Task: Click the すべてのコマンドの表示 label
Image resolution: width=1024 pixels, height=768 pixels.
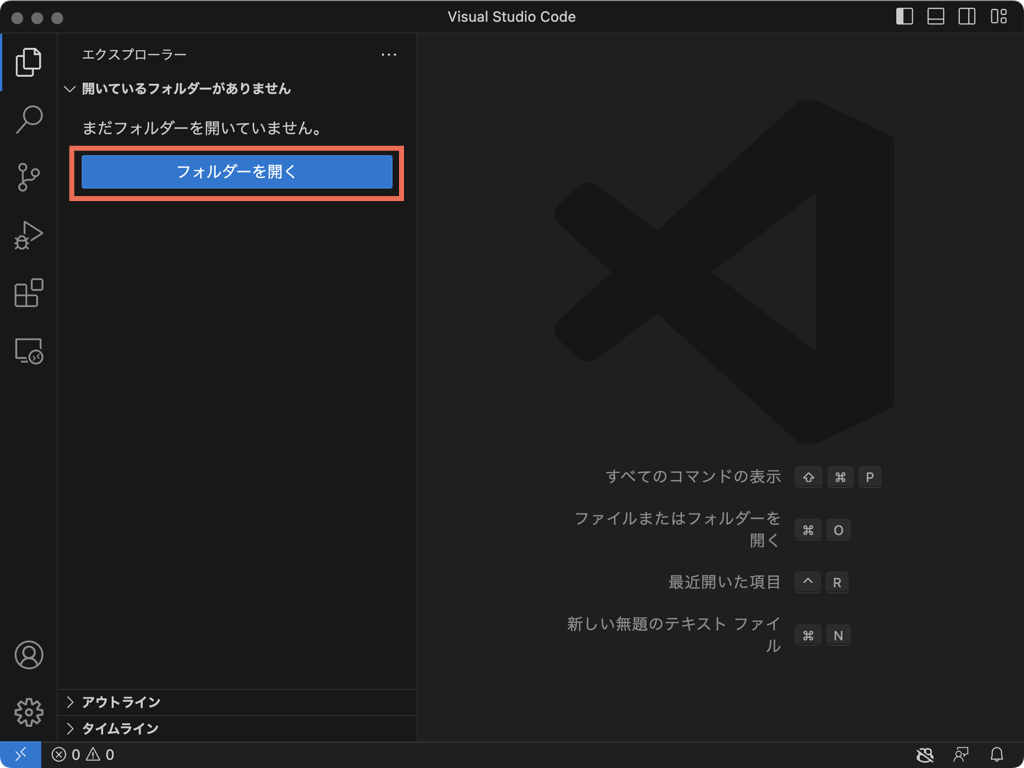Action: (694, 477)
